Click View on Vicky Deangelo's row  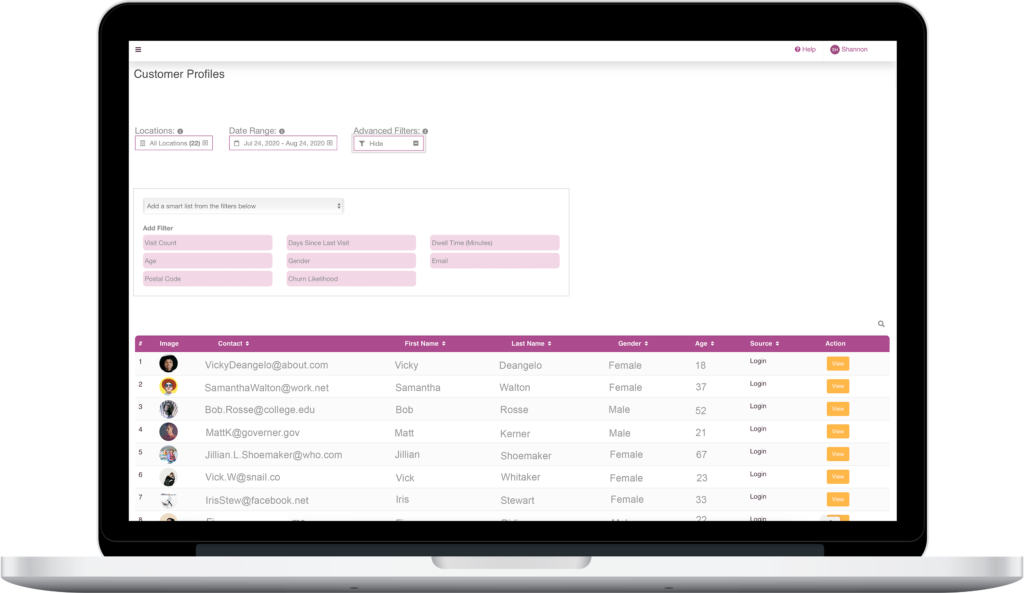click(x=837, y=364)
